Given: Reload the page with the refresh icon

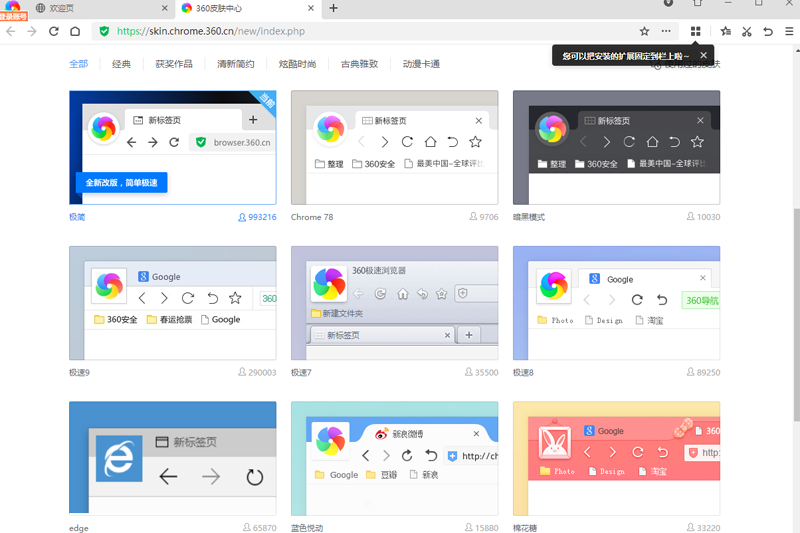Looking at the screenshot, I should coord(54,32).
